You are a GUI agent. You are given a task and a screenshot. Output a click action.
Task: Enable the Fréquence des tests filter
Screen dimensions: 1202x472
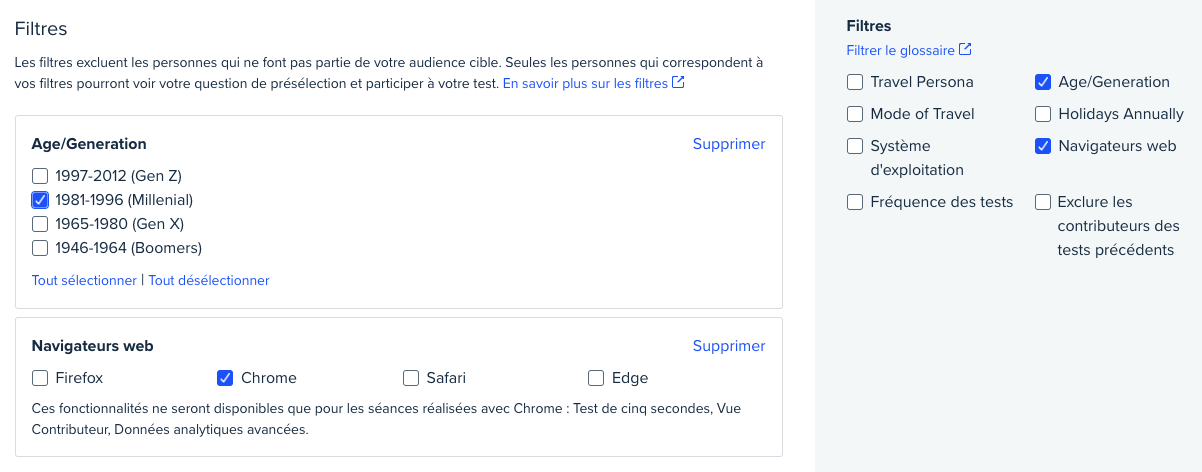pyautogui.click(x=855, y=202)
